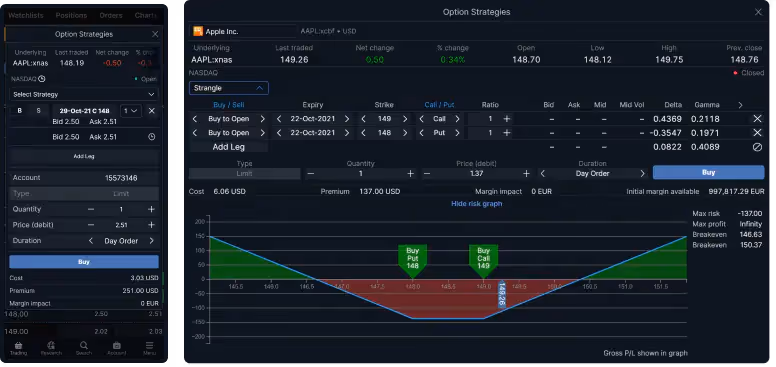Switch to the Positions tab
The image size is (776, 367).
71,15
